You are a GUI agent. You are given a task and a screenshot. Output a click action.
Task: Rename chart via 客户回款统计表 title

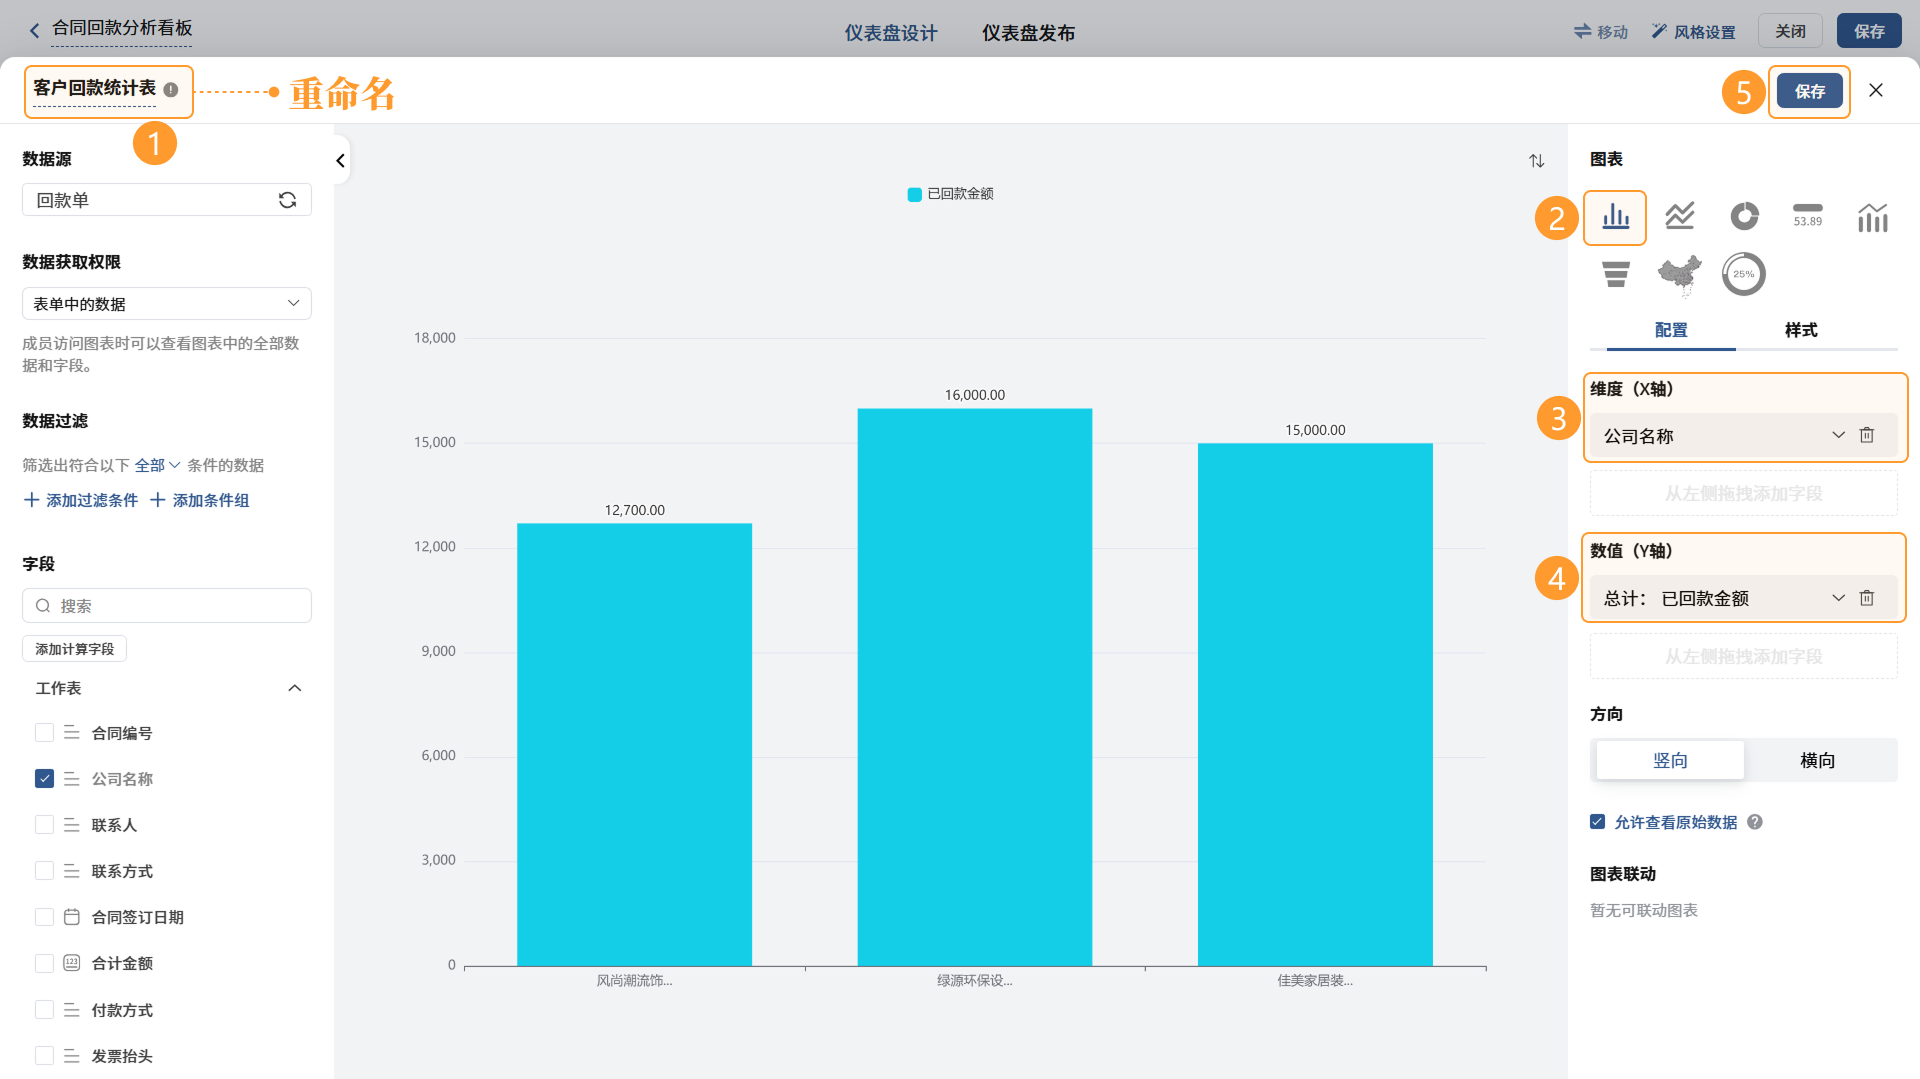tap(94, 89)
